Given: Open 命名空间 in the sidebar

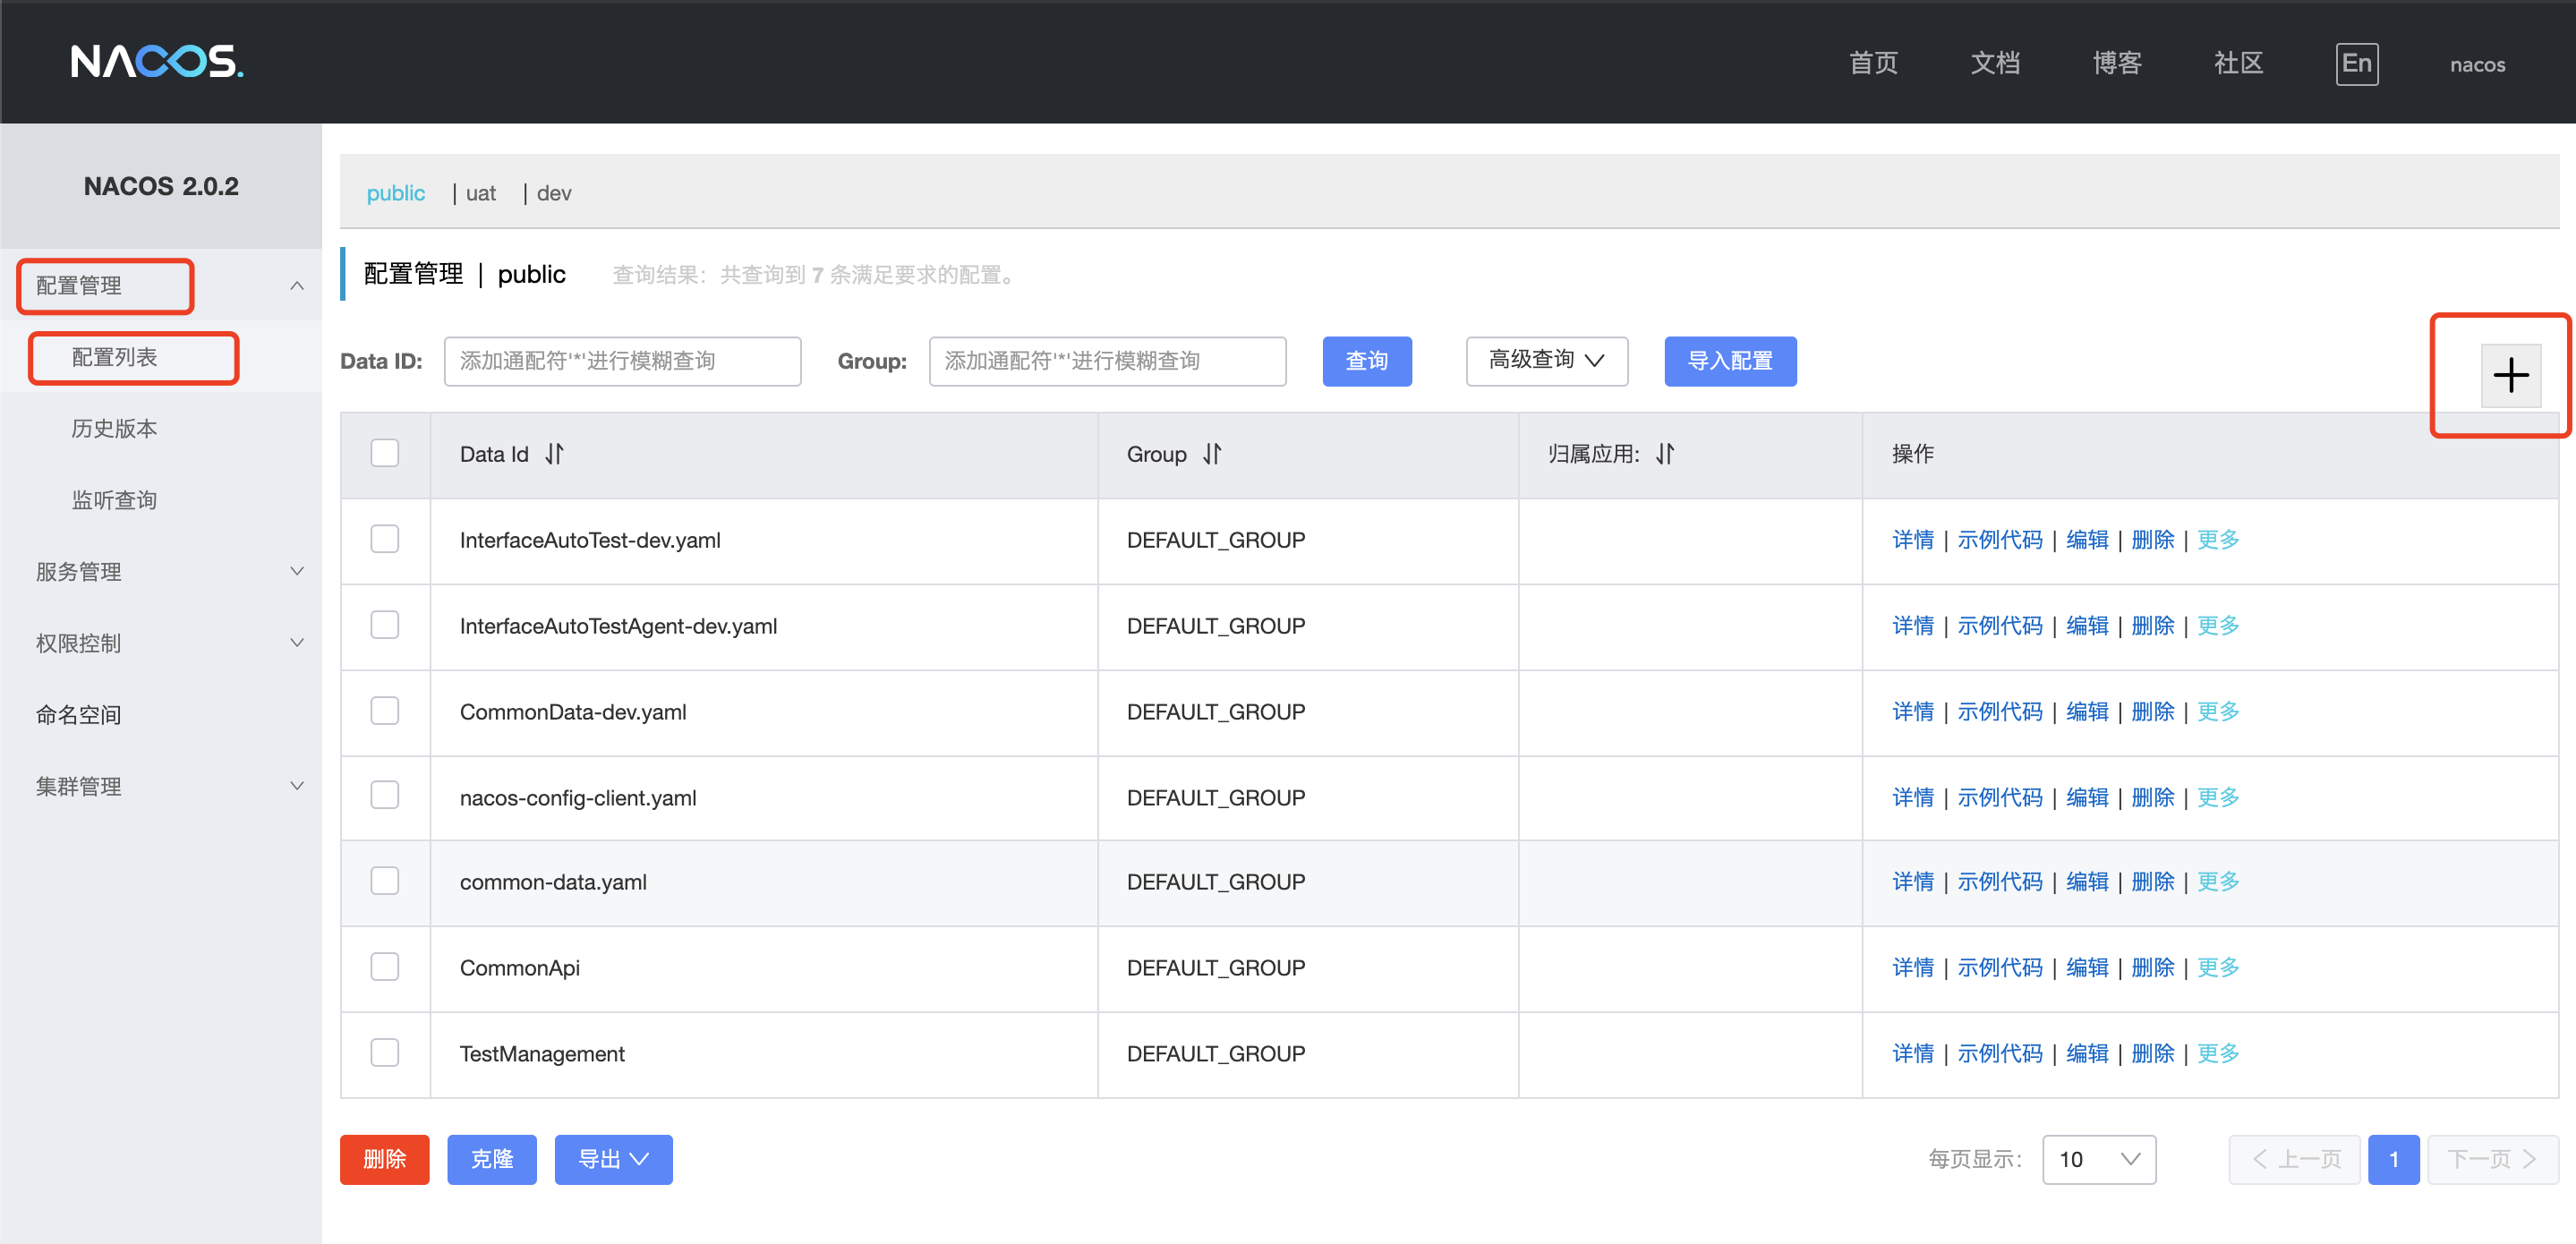Looking at the screenshot, I should coord(78,715).
